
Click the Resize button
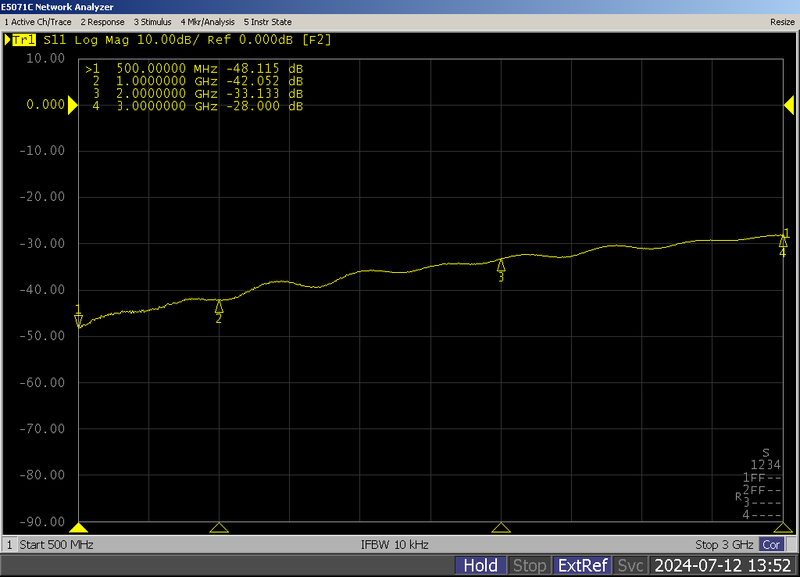coord(781,21)
